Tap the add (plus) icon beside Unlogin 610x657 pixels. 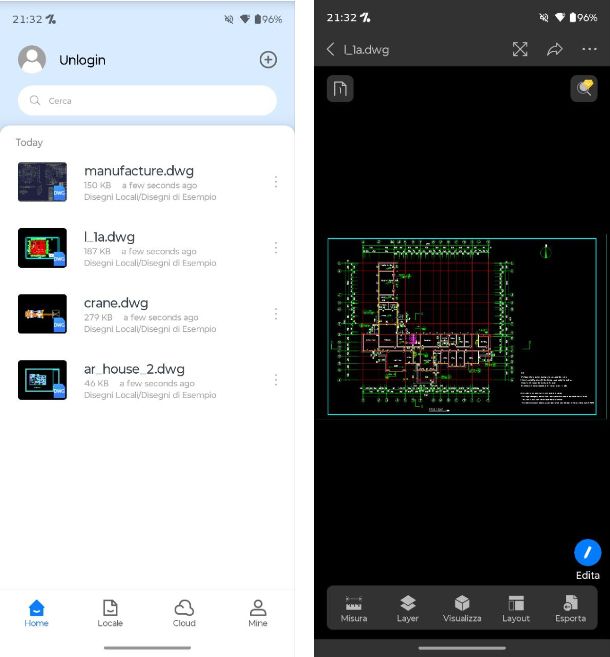[268, 59]
